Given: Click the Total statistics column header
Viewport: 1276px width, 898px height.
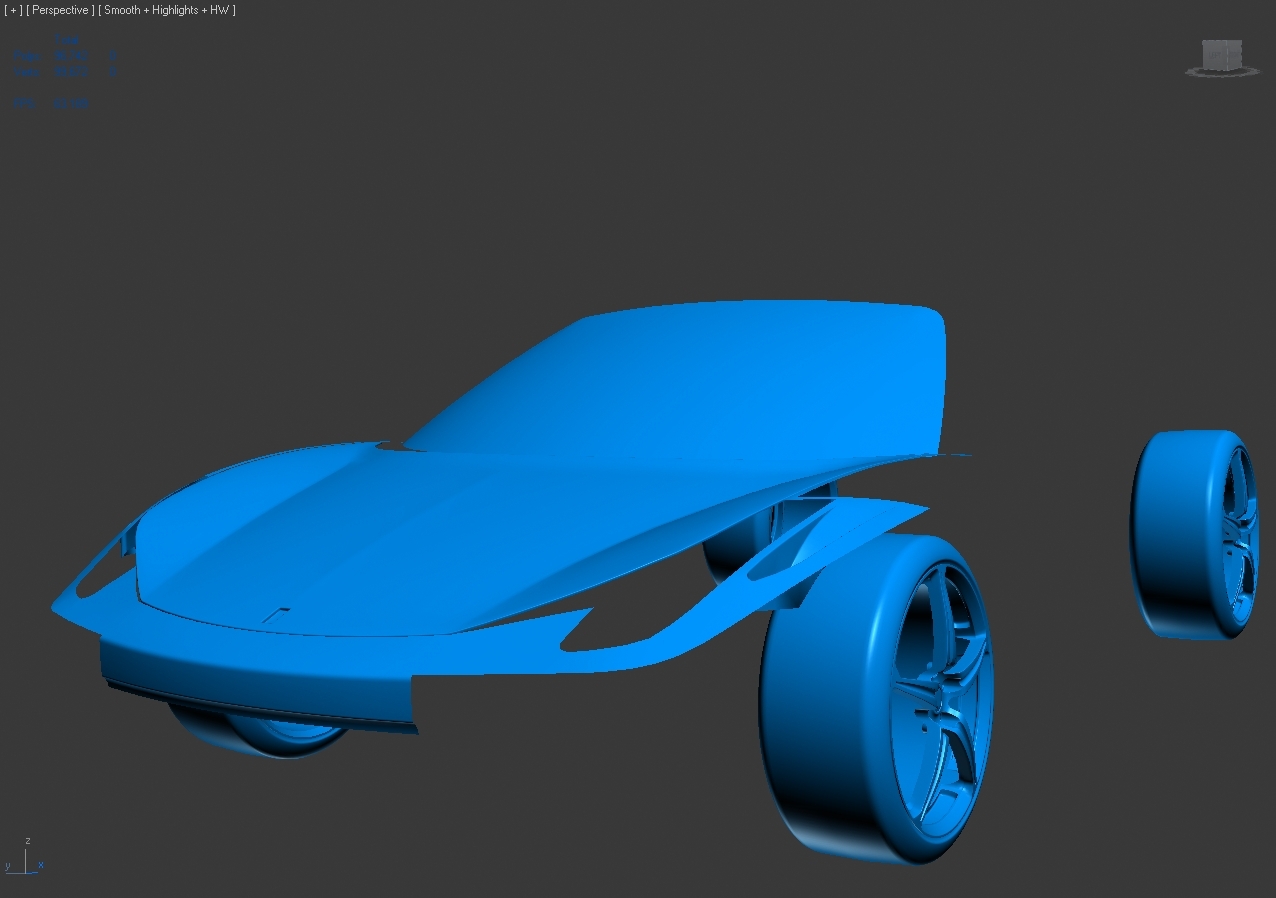Looking at the screenshot, I should 67,41.
